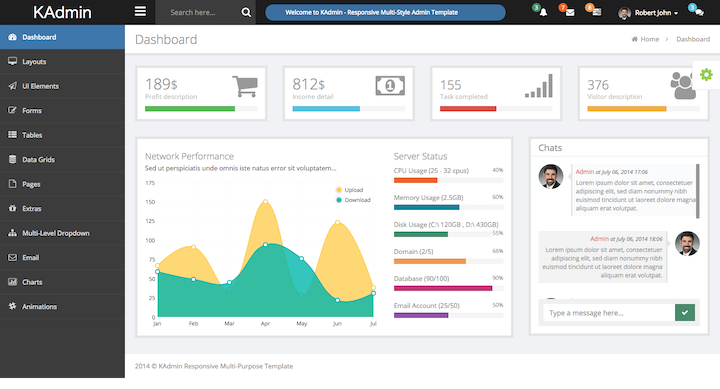The width and height of the screenshot is (720, 389).
Task: Click the KAdmin logo
Action: coord(62,12)
